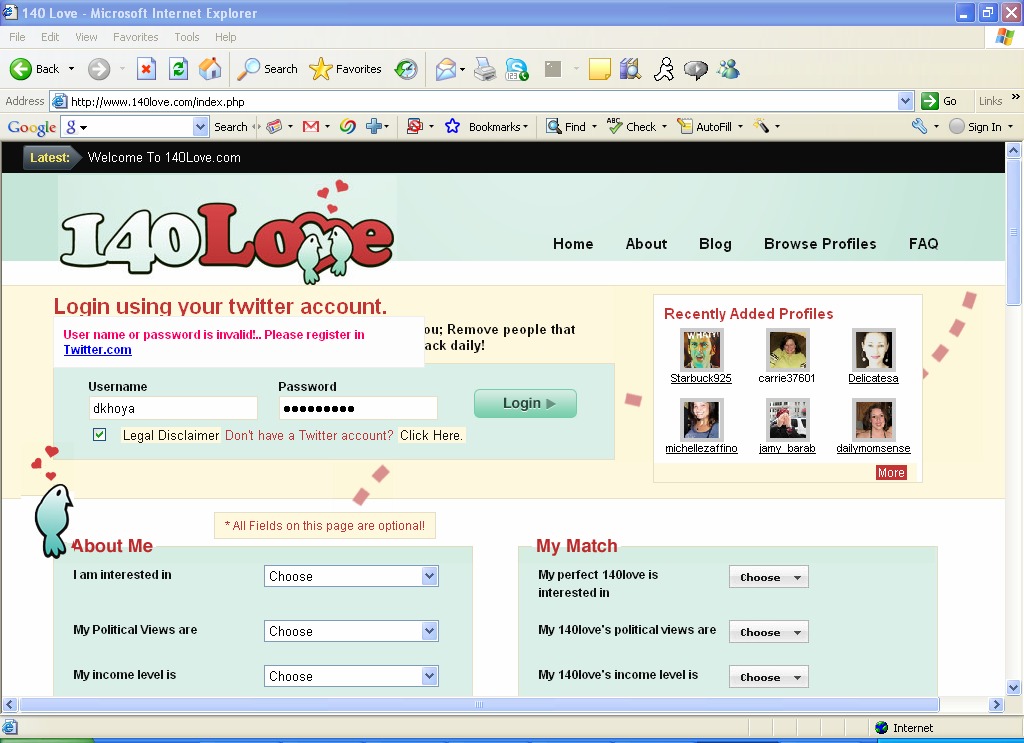This screenshot has height=743, width=1024.
Task: Open the Help menu
Action: pyautogui.click(x=225, y=37)
